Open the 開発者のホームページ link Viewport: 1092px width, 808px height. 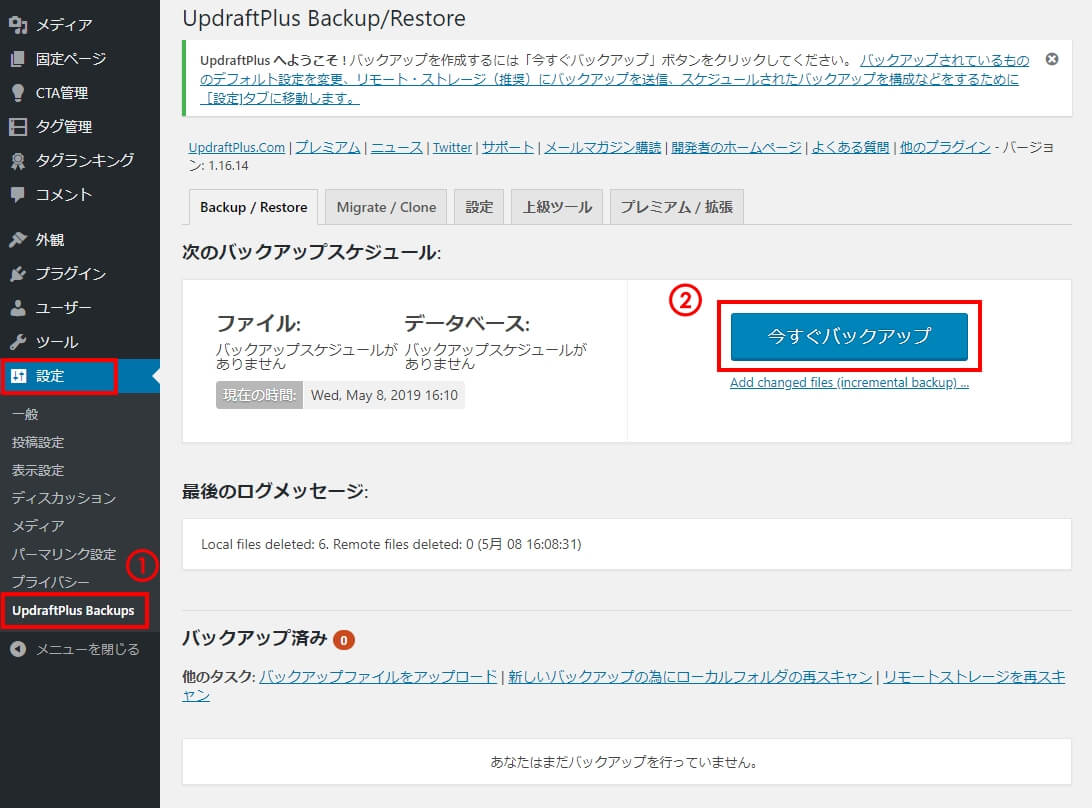736,148
